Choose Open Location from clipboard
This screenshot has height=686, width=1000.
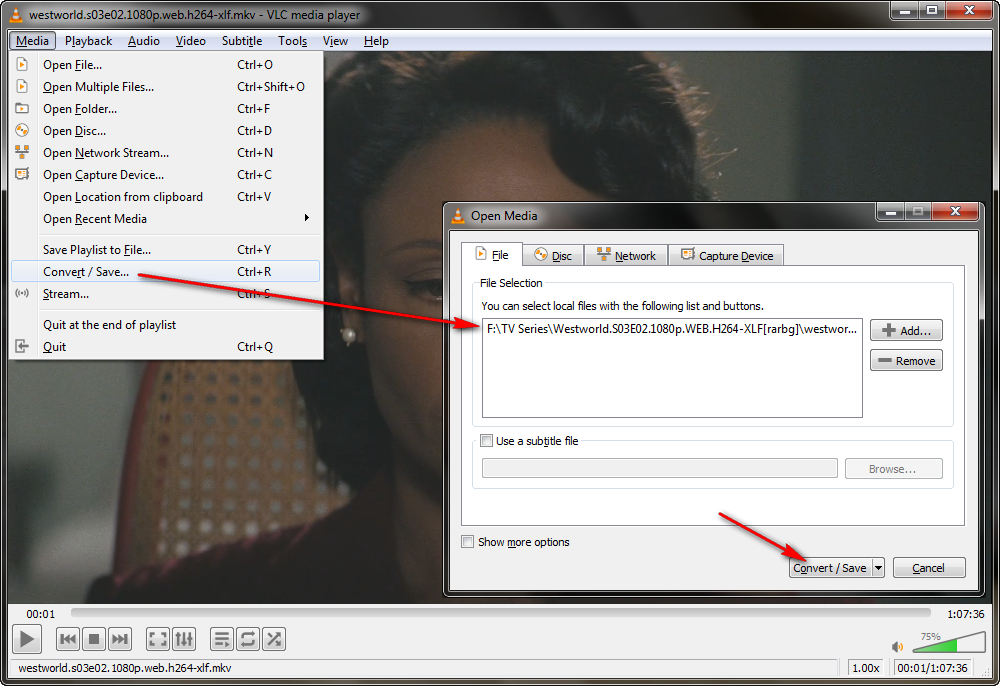(165, 197)
